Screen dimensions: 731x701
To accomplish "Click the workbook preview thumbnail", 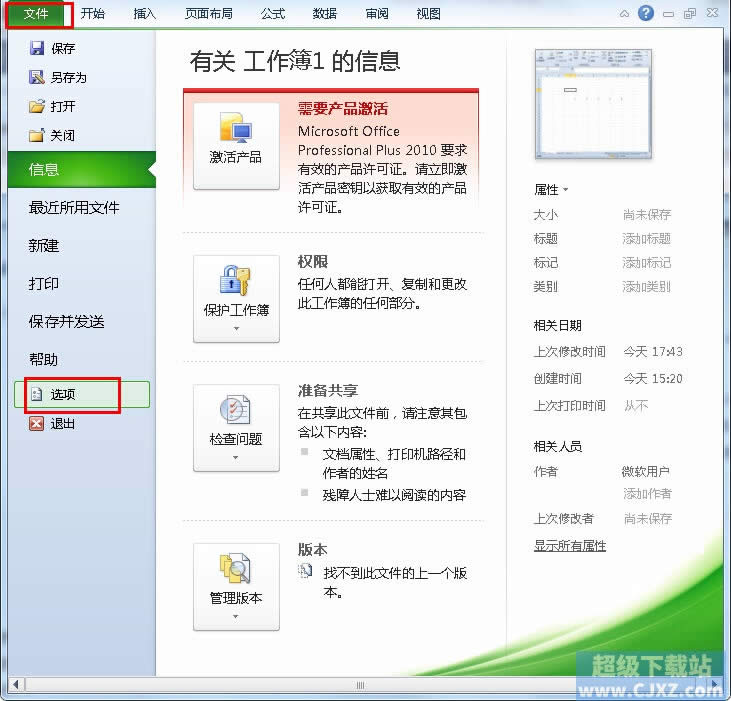I will coord(593,104).
